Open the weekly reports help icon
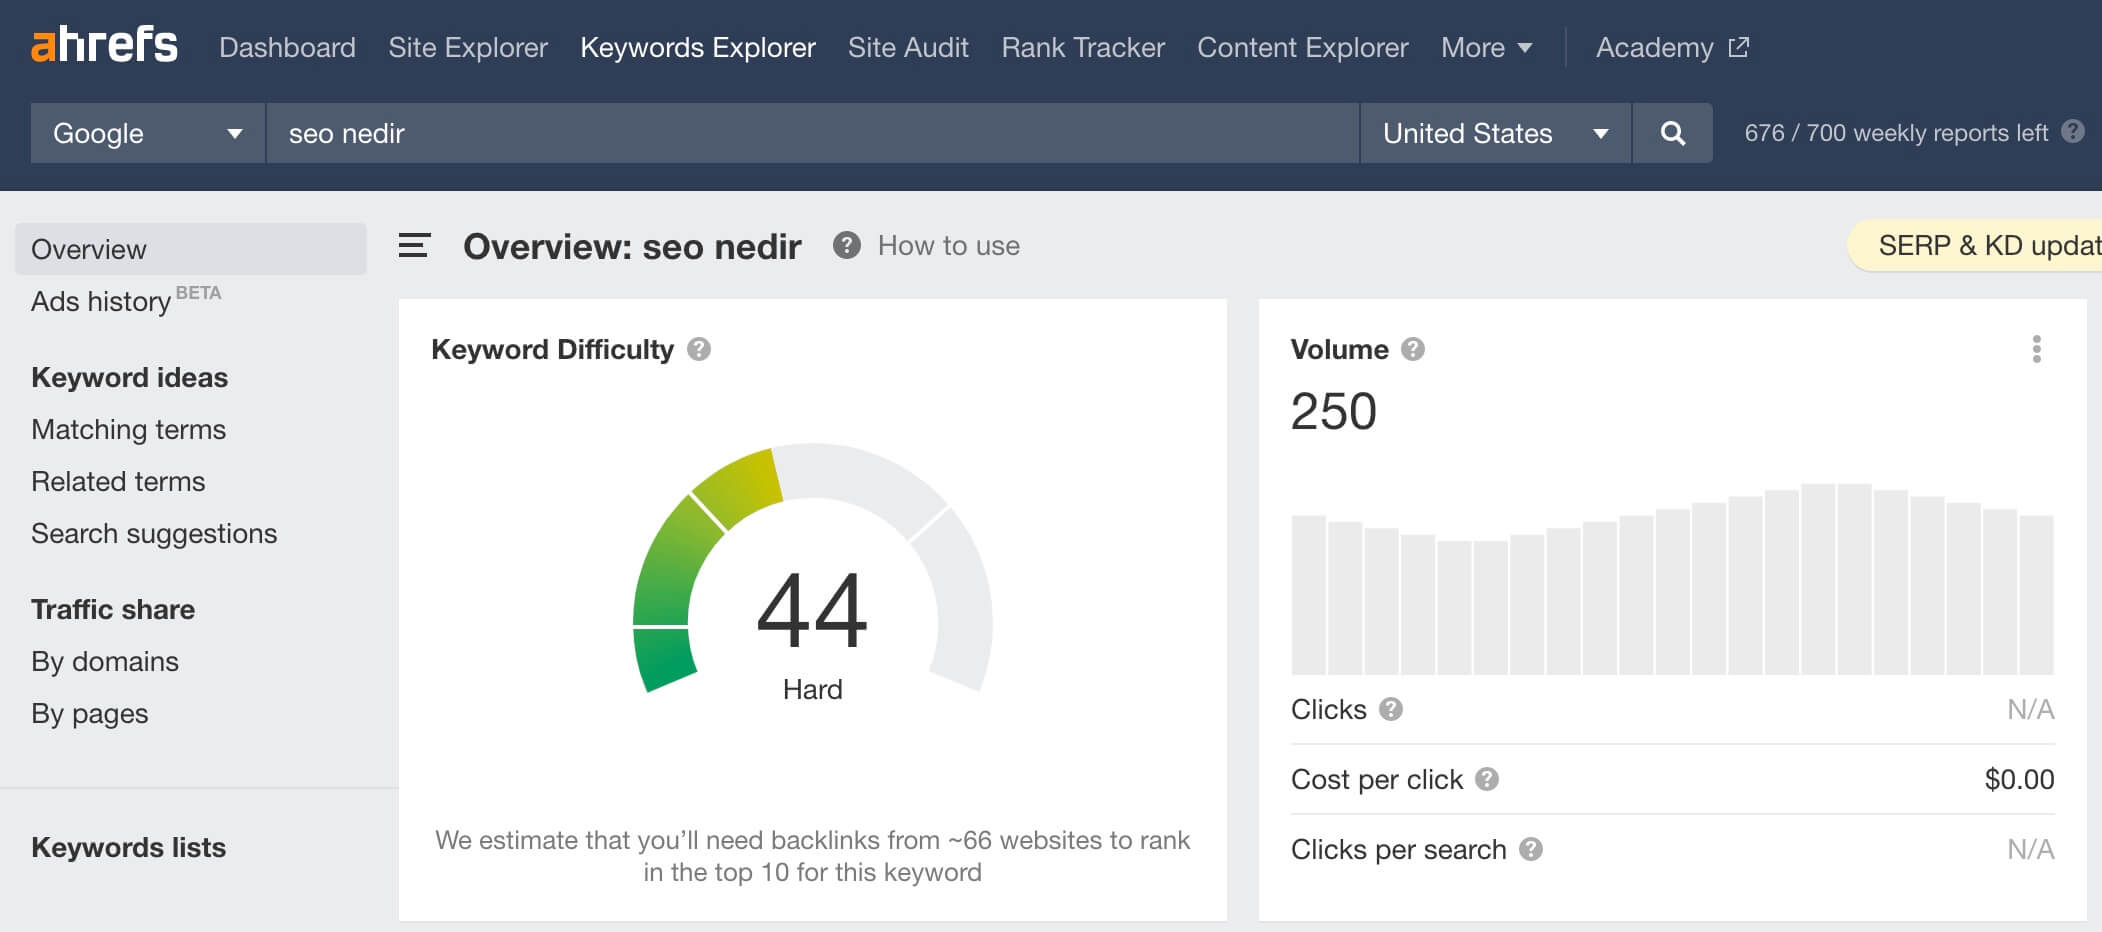This screenshot has width=2102, height=932. (x=2073, y=132)
